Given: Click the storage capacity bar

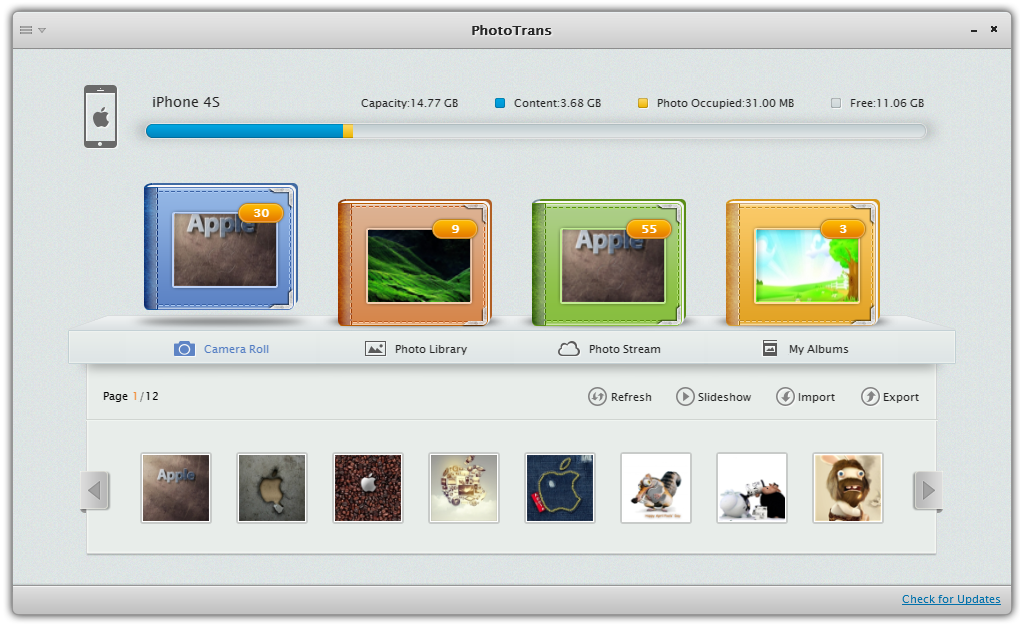Looking at the screenshot, I should pyautogui.click(x=536, y=131).
